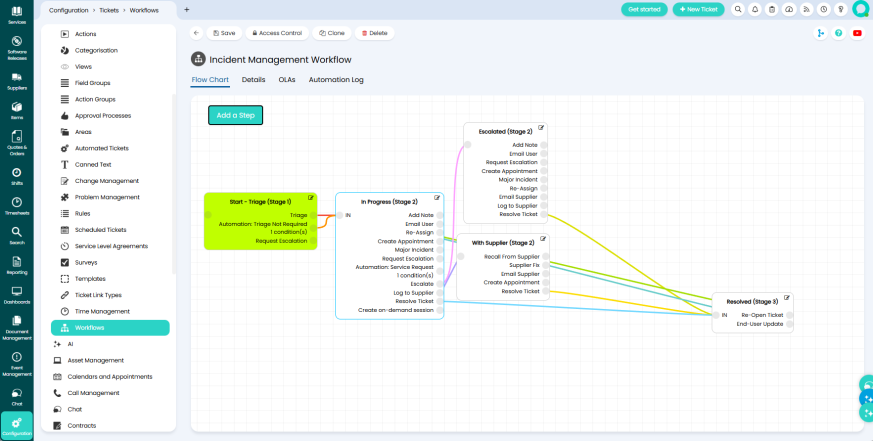Click Resolve Ticket connector in Escalated step
The width and height of the screenshot is (873, 441).
coord(544,214)
